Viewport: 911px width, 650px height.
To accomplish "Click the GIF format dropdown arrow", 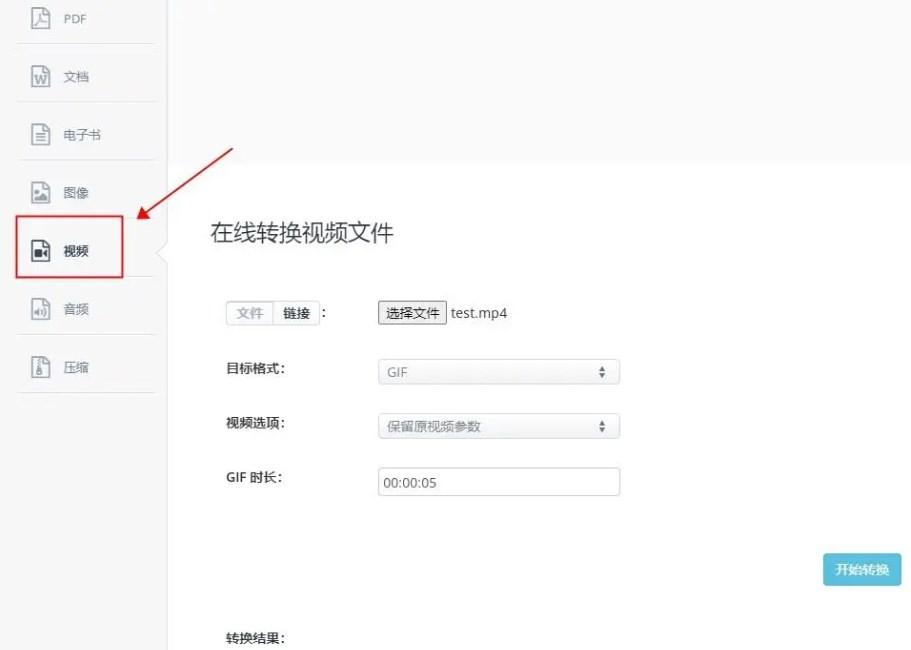I will (604, 371).
